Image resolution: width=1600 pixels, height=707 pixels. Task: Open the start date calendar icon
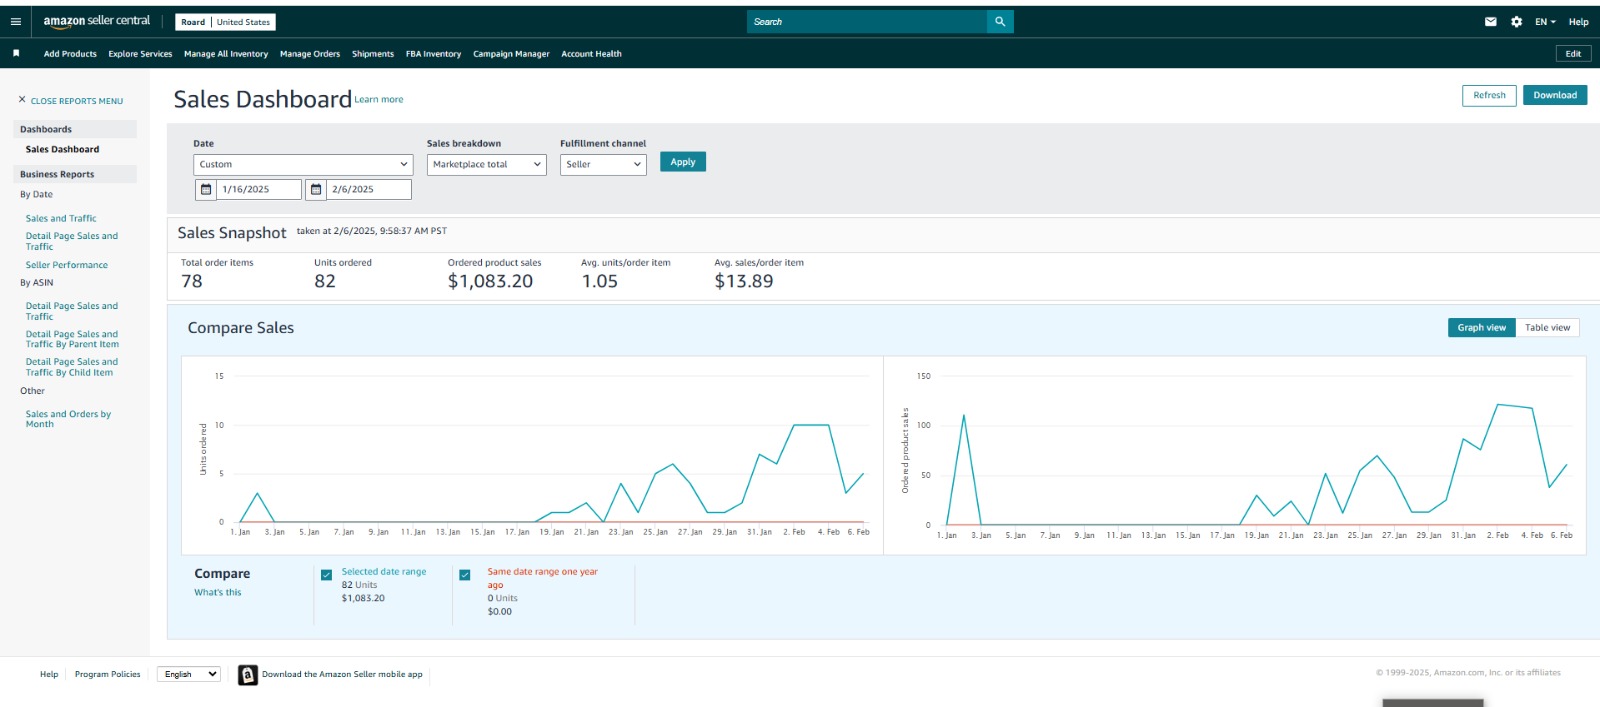[x=206, y=189]
